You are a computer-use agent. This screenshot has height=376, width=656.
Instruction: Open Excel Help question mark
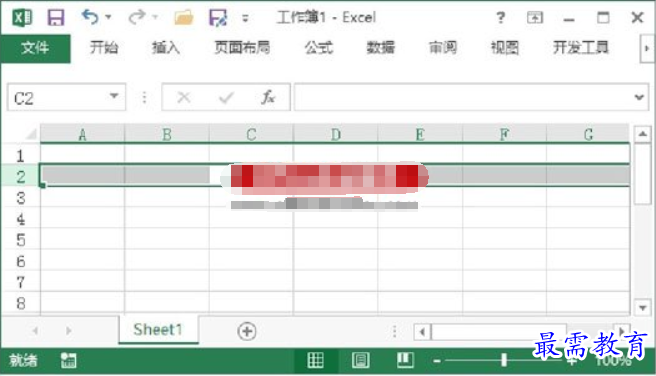click(x=501, y=18)
